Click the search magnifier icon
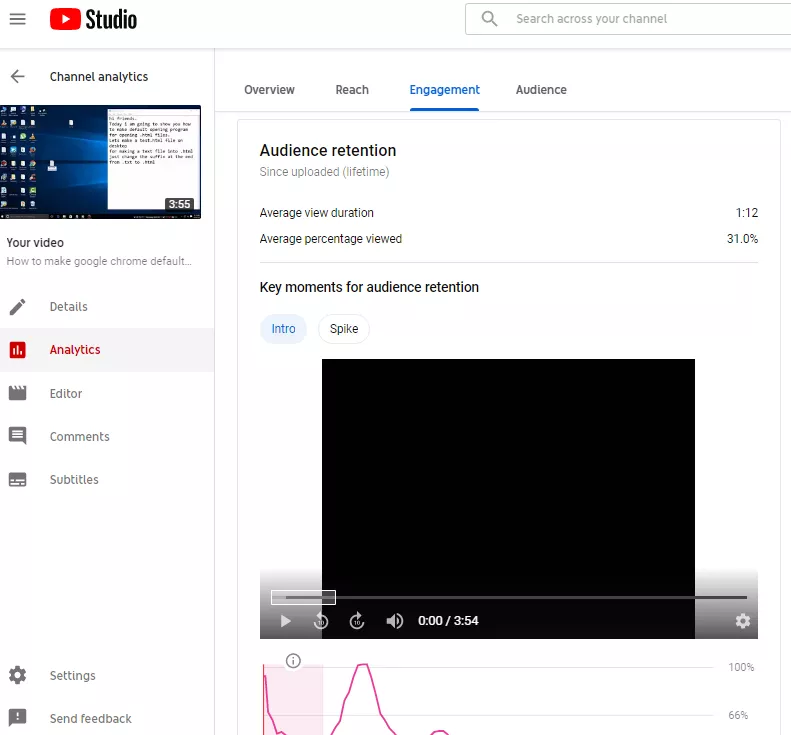 [489, 19]
